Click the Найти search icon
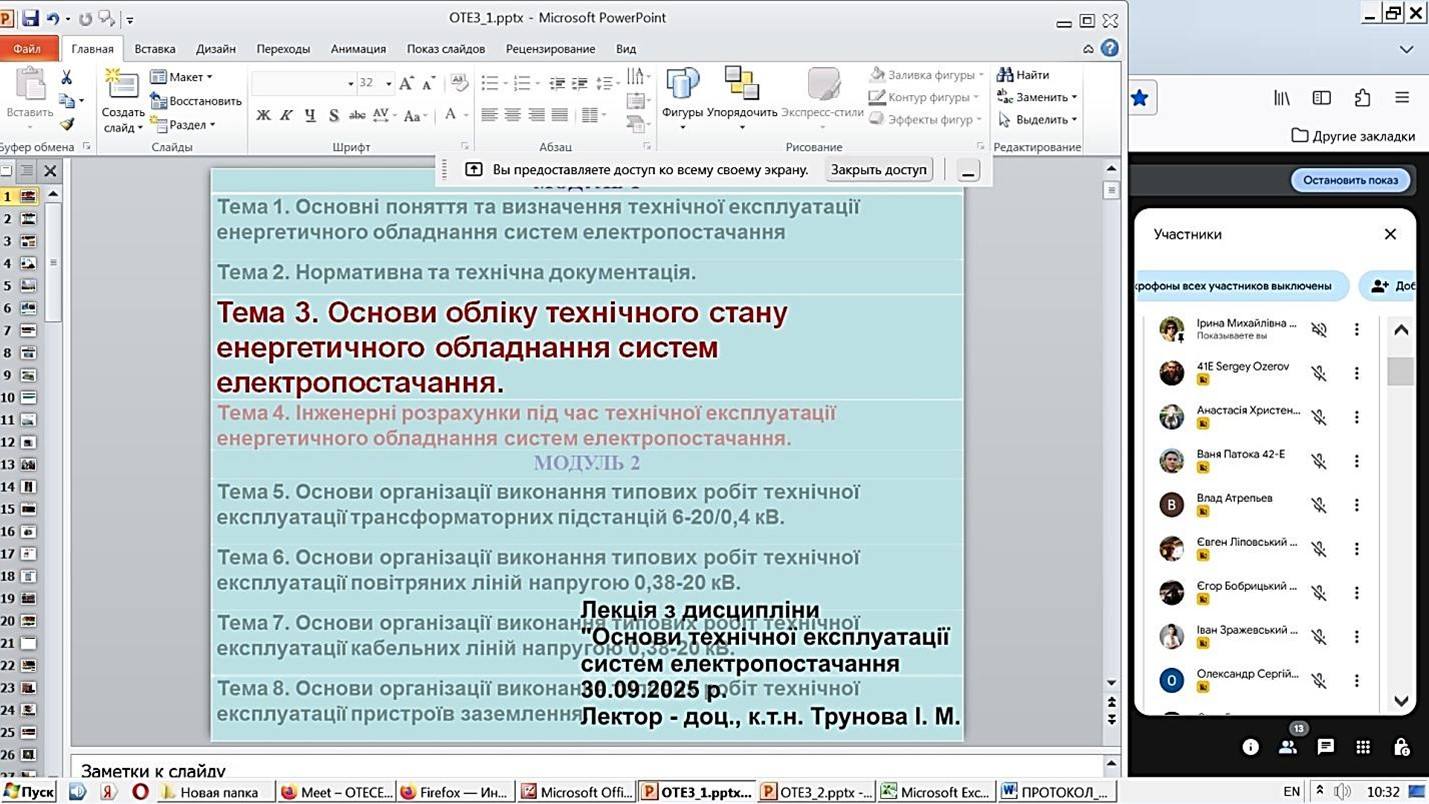 tap(1005, 75)
